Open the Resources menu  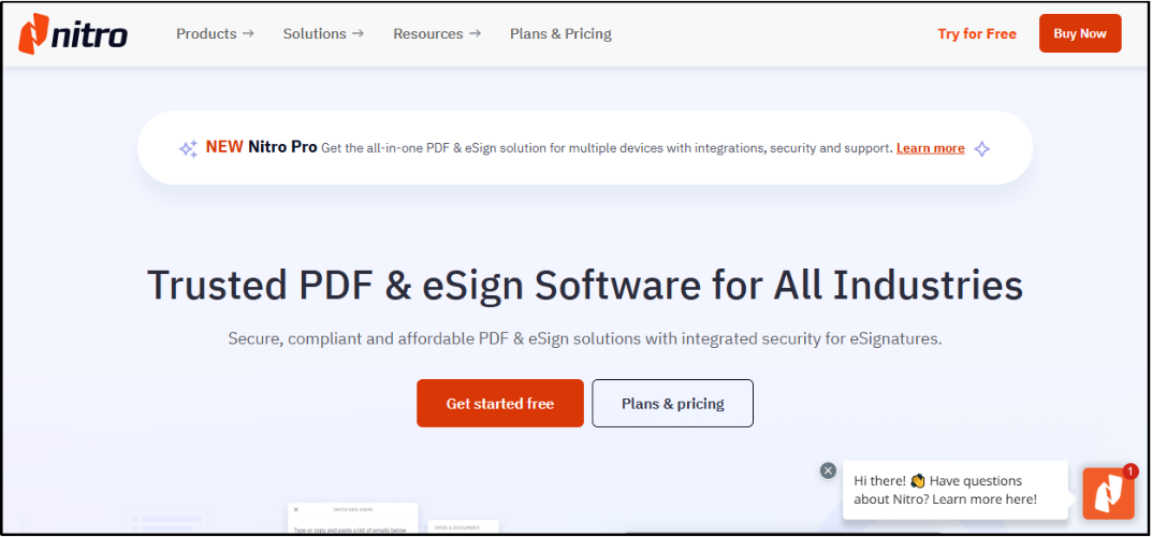coord(437,34)
